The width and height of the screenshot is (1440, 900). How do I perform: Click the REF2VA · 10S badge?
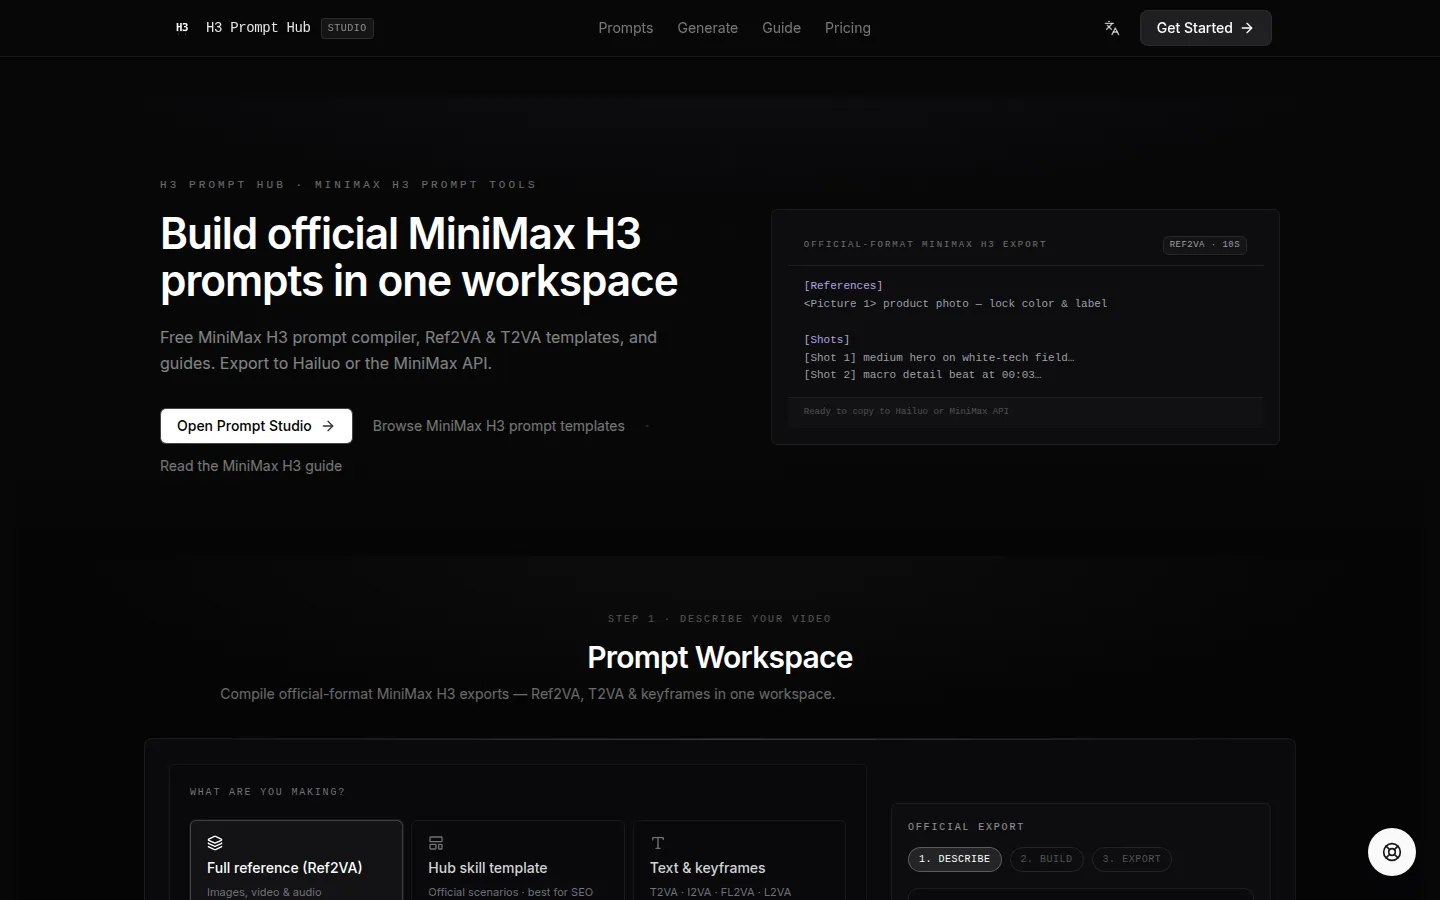coord(1205,245)
